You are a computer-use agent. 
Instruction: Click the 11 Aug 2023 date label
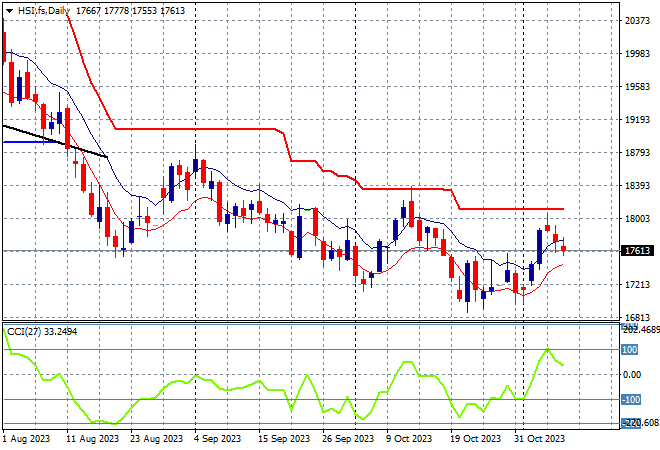point(93,439)
